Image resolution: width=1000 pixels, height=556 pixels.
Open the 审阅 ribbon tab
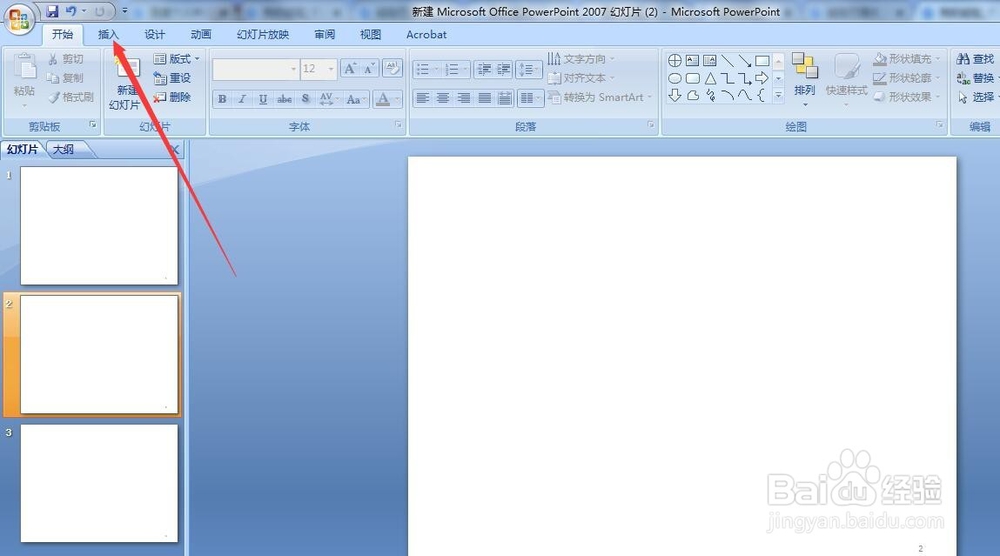(325, 34)
